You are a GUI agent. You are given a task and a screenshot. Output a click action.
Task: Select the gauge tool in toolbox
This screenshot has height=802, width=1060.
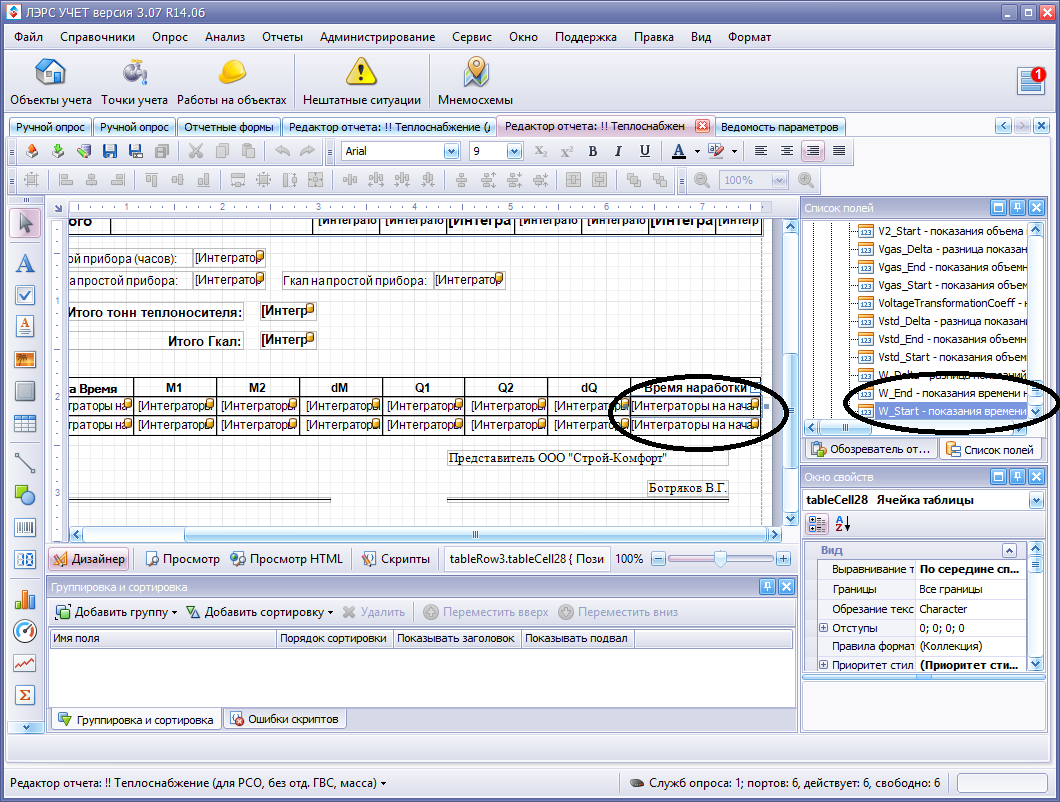coord(25,631)
